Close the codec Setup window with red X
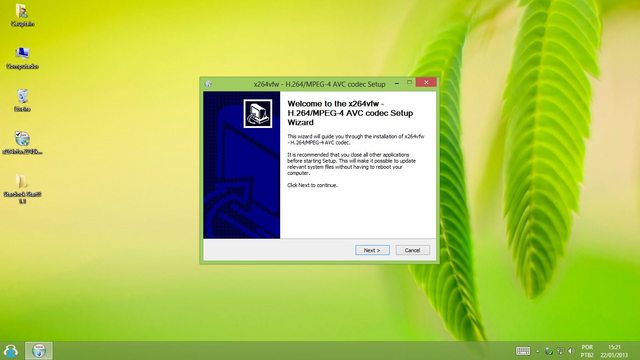640x360 pixels. click(426, 82)
